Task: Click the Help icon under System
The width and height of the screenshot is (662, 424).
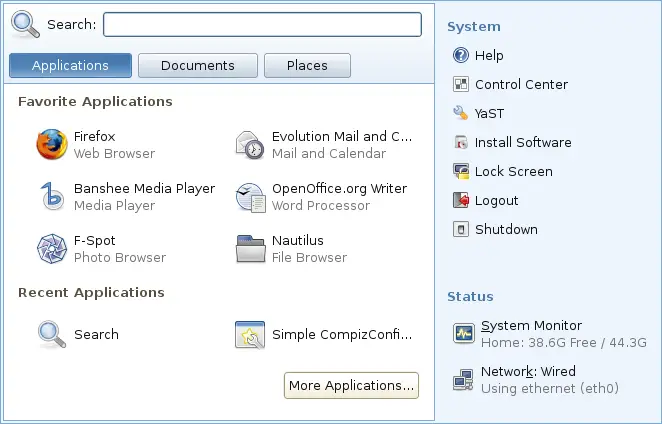Action: pyautogui.click(x=461, y=56)
